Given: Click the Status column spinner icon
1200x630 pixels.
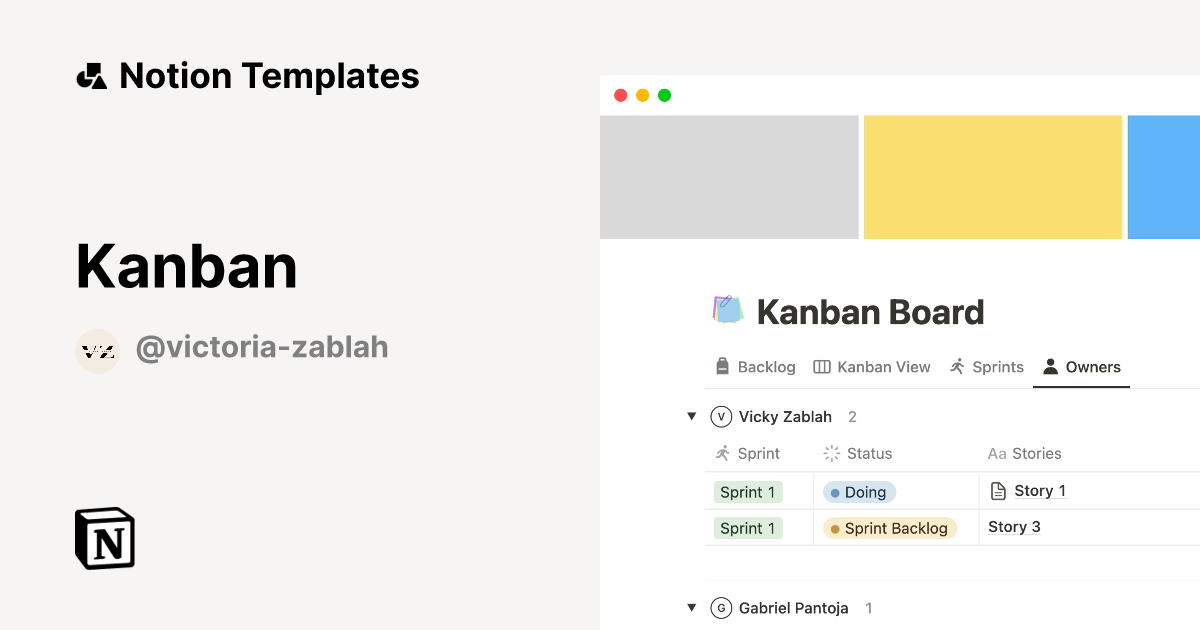Looking at the screenshot, I should point(831,454).
